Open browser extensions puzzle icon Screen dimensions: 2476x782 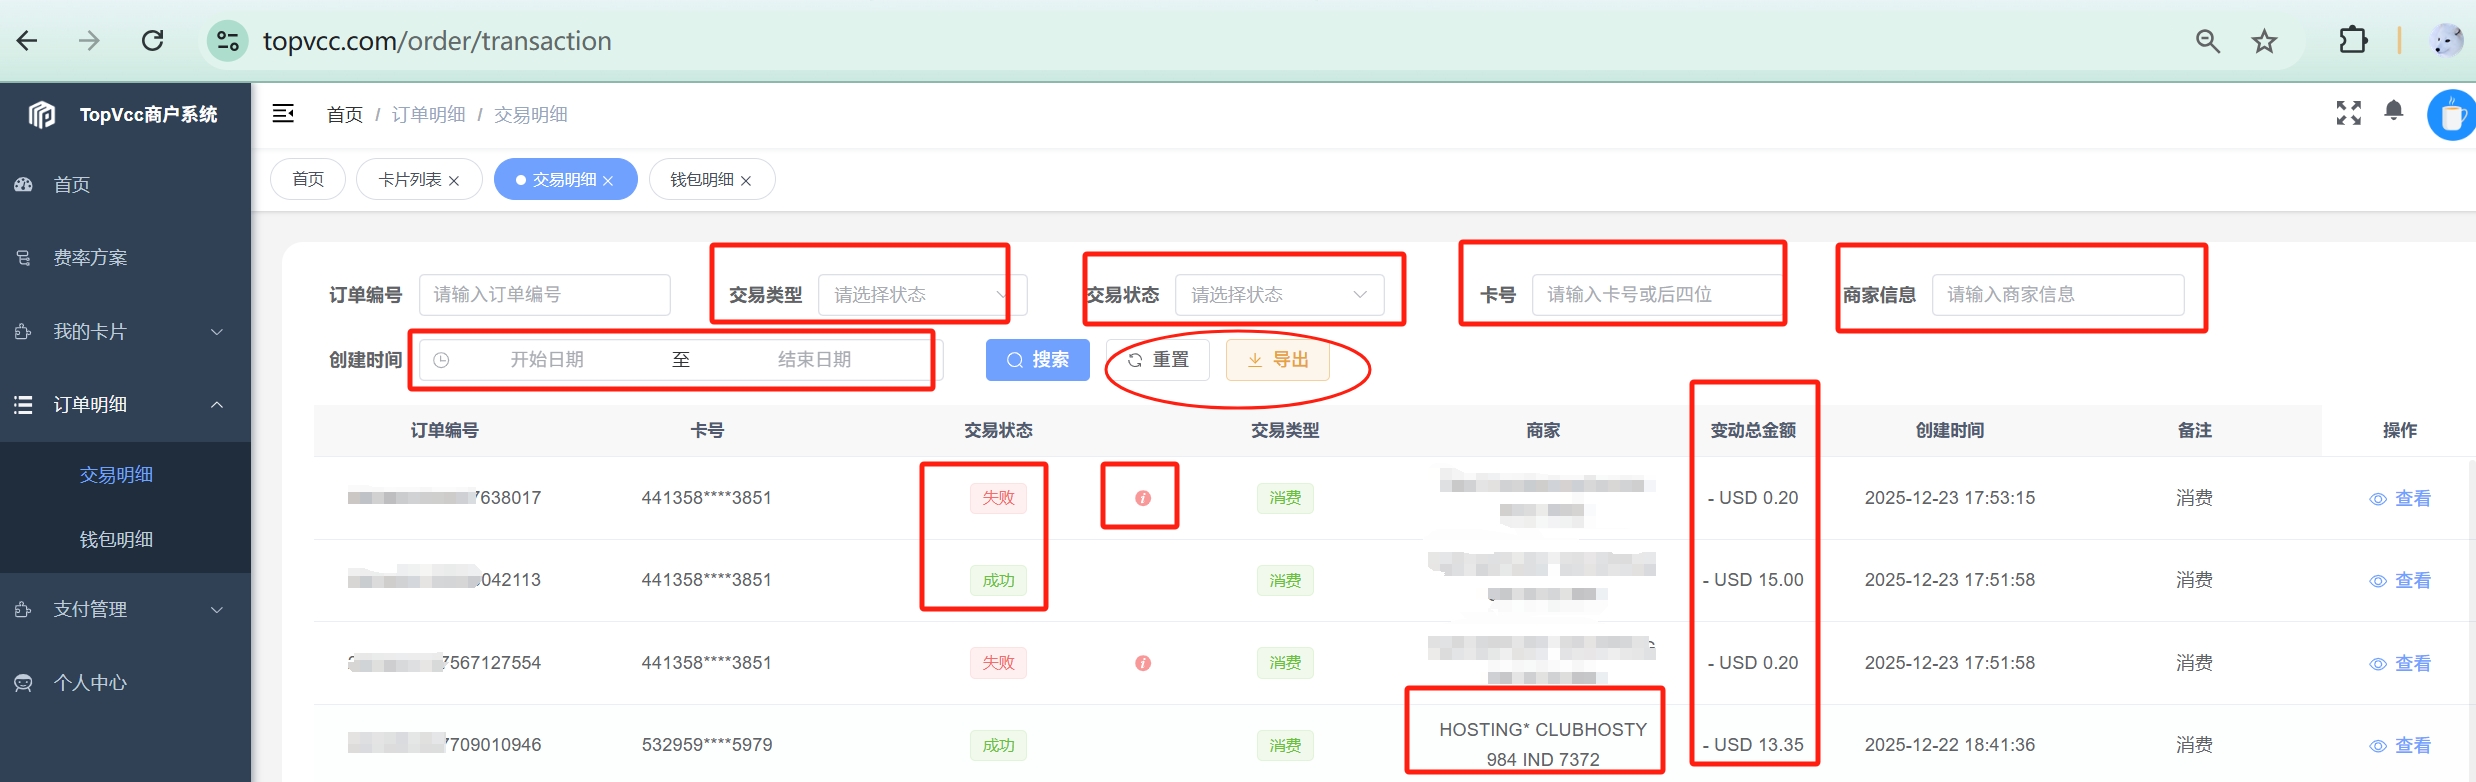coord(2353,41)
